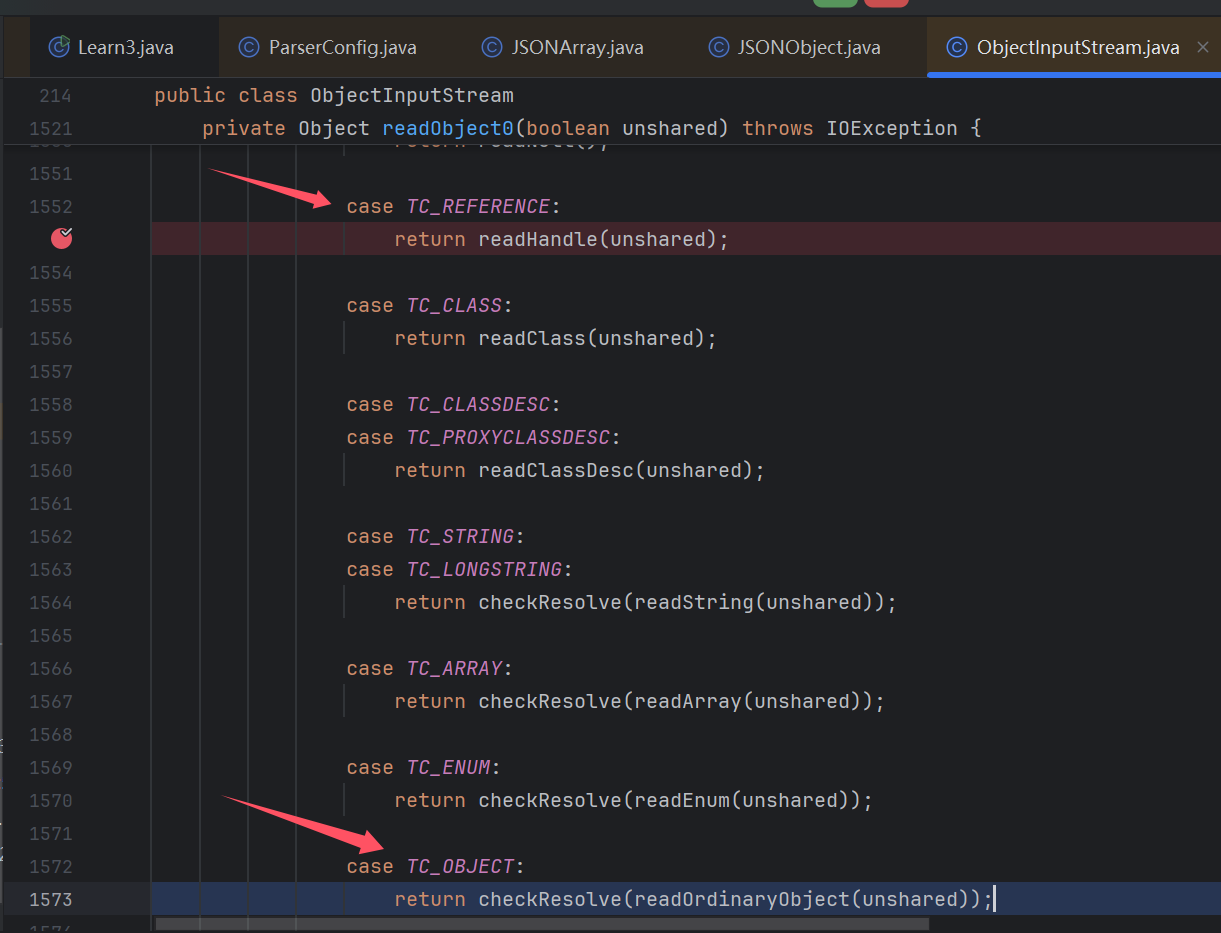Click line number 1521 in the gutter

(x=50, y=128)
